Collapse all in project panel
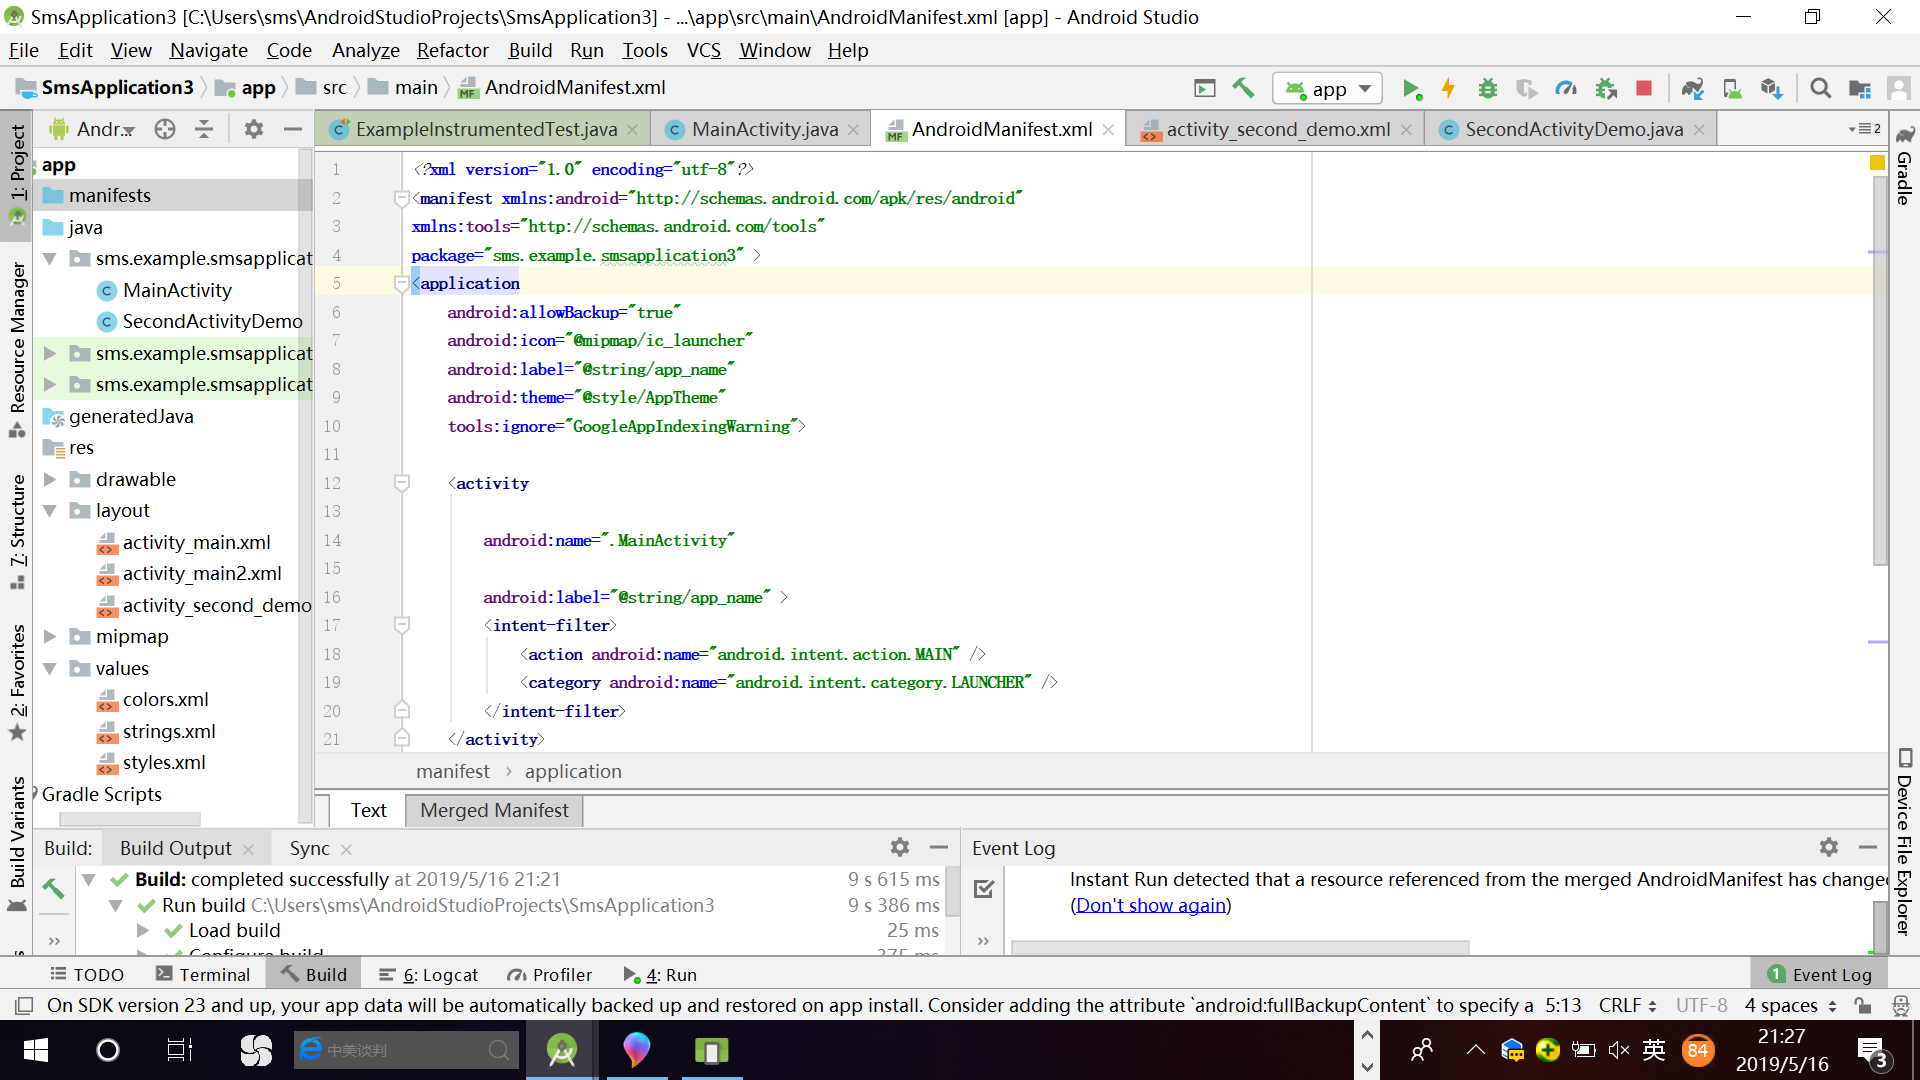Viewport: 1920px width, 1080px height. coord(204,129)
